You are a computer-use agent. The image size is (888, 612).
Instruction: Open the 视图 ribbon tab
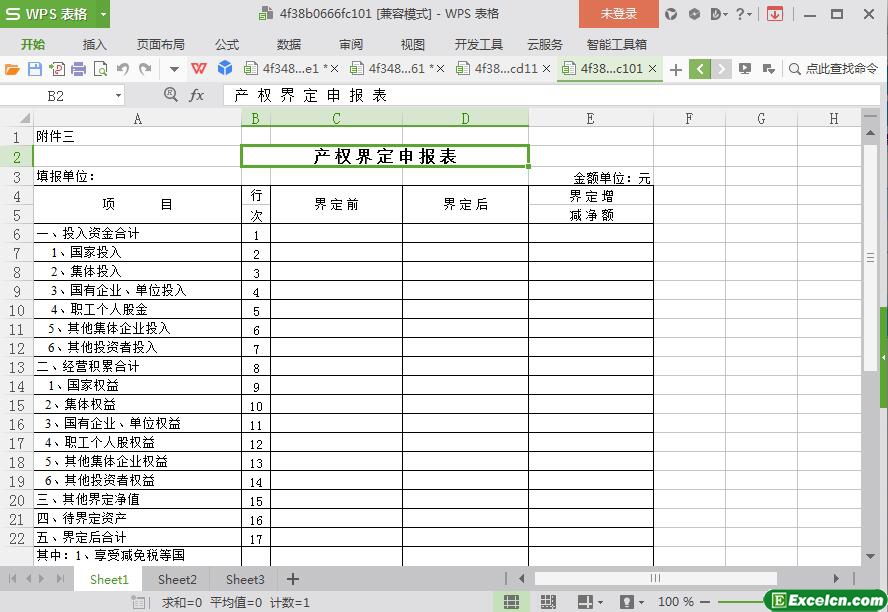click(x=412, y=44)
